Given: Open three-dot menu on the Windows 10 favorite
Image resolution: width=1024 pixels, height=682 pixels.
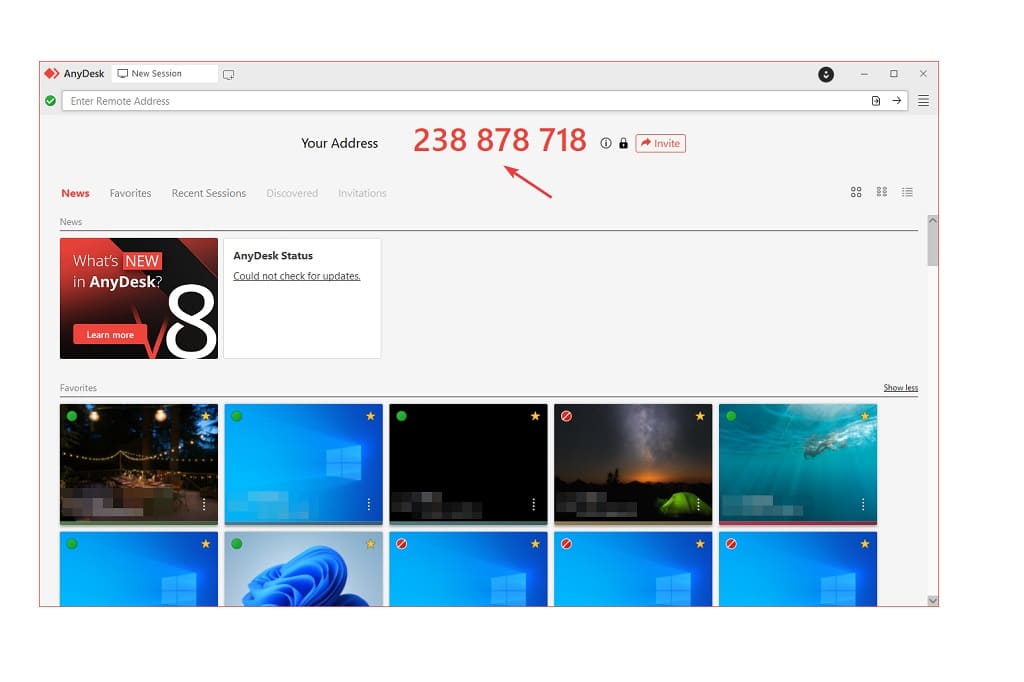Looking at the screenshot, I should tap(369, 504).
